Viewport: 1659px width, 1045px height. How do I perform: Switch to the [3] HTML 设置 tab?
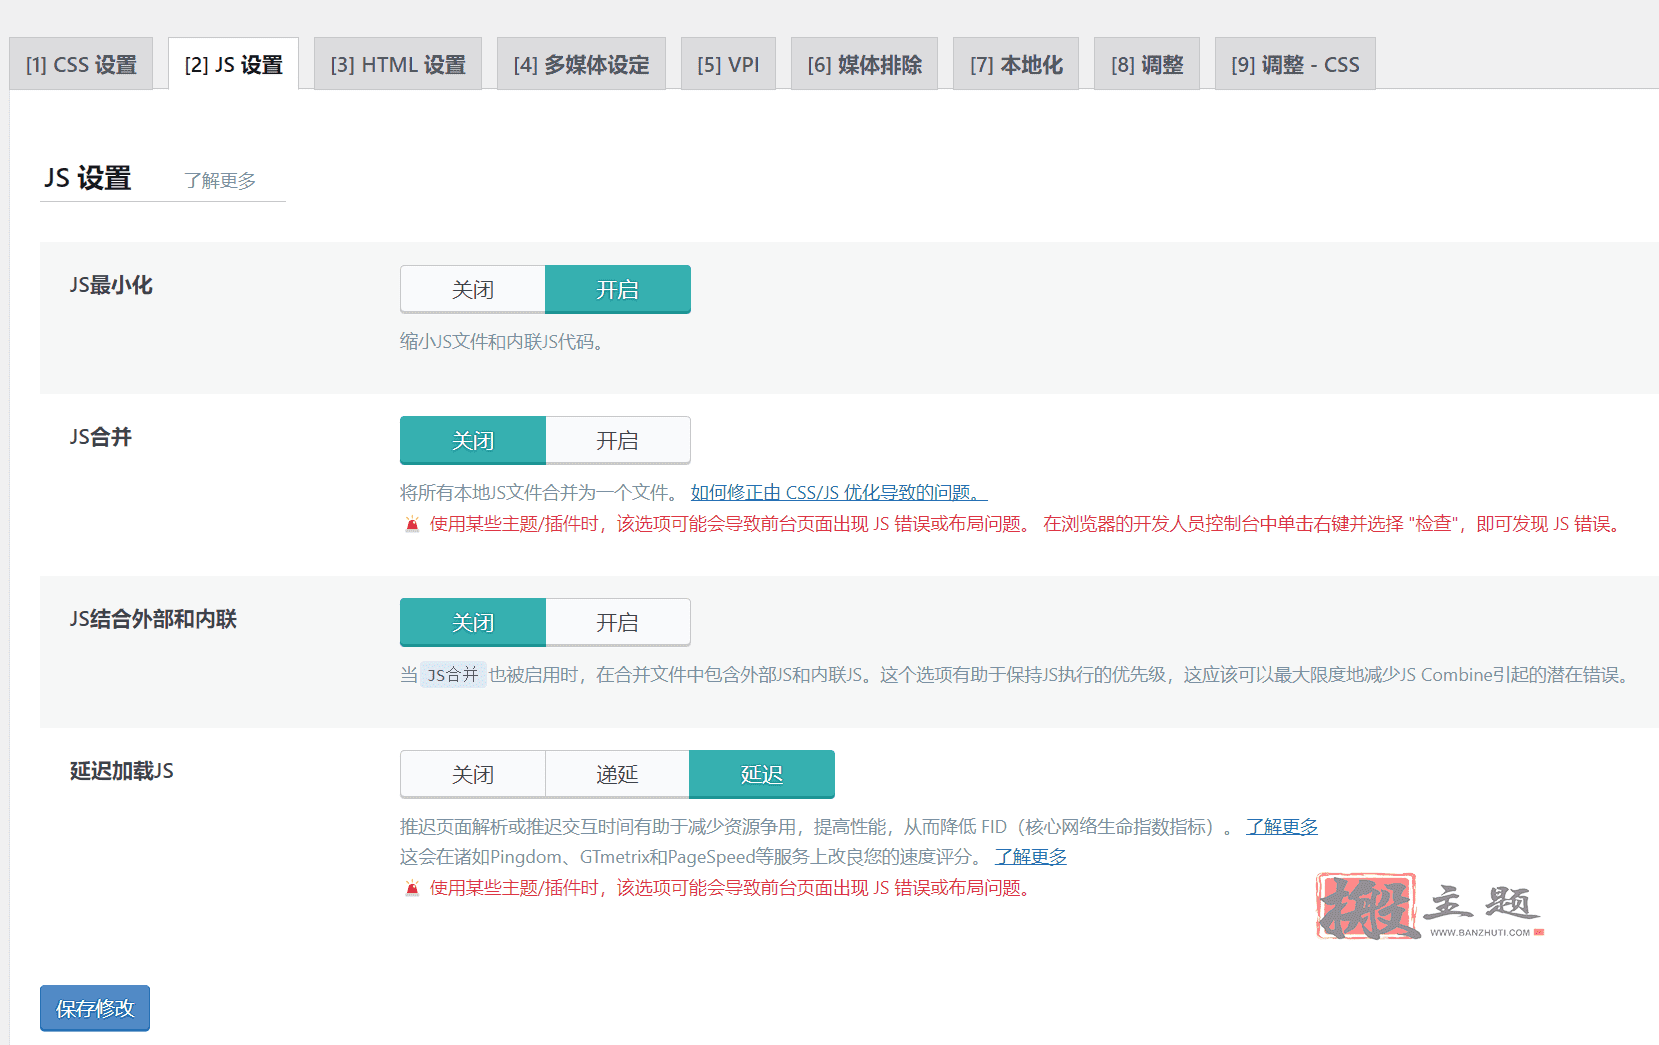click(x=398, y=64)
